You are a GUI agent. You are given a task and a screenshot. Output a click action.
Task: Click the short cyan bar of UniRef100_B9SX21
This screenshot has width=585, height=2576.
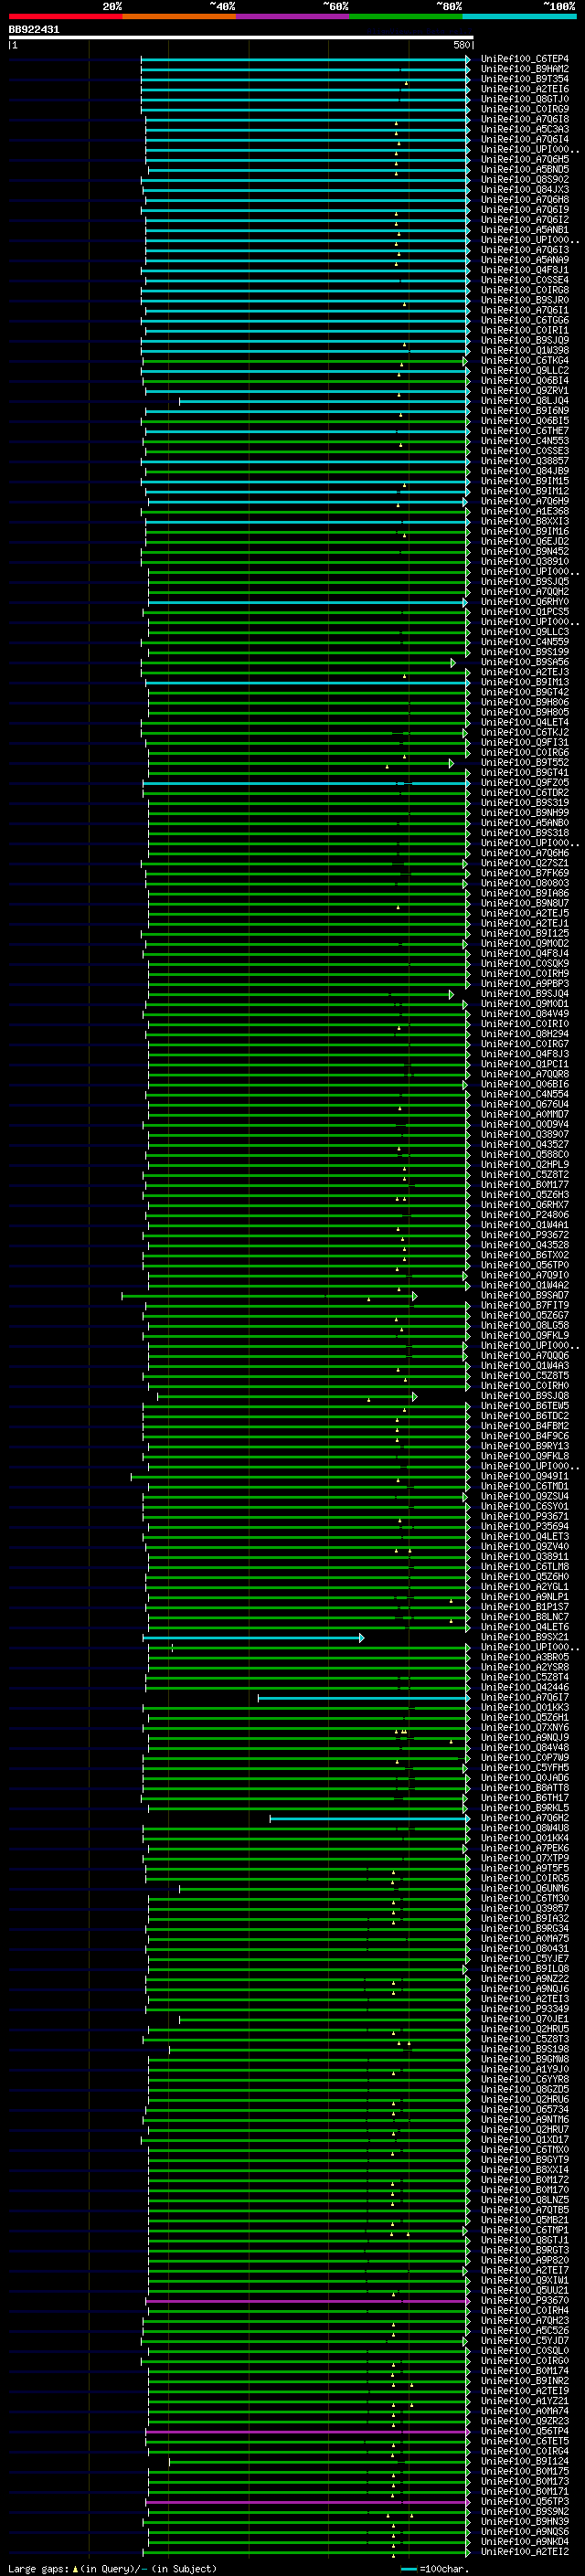253,1638
